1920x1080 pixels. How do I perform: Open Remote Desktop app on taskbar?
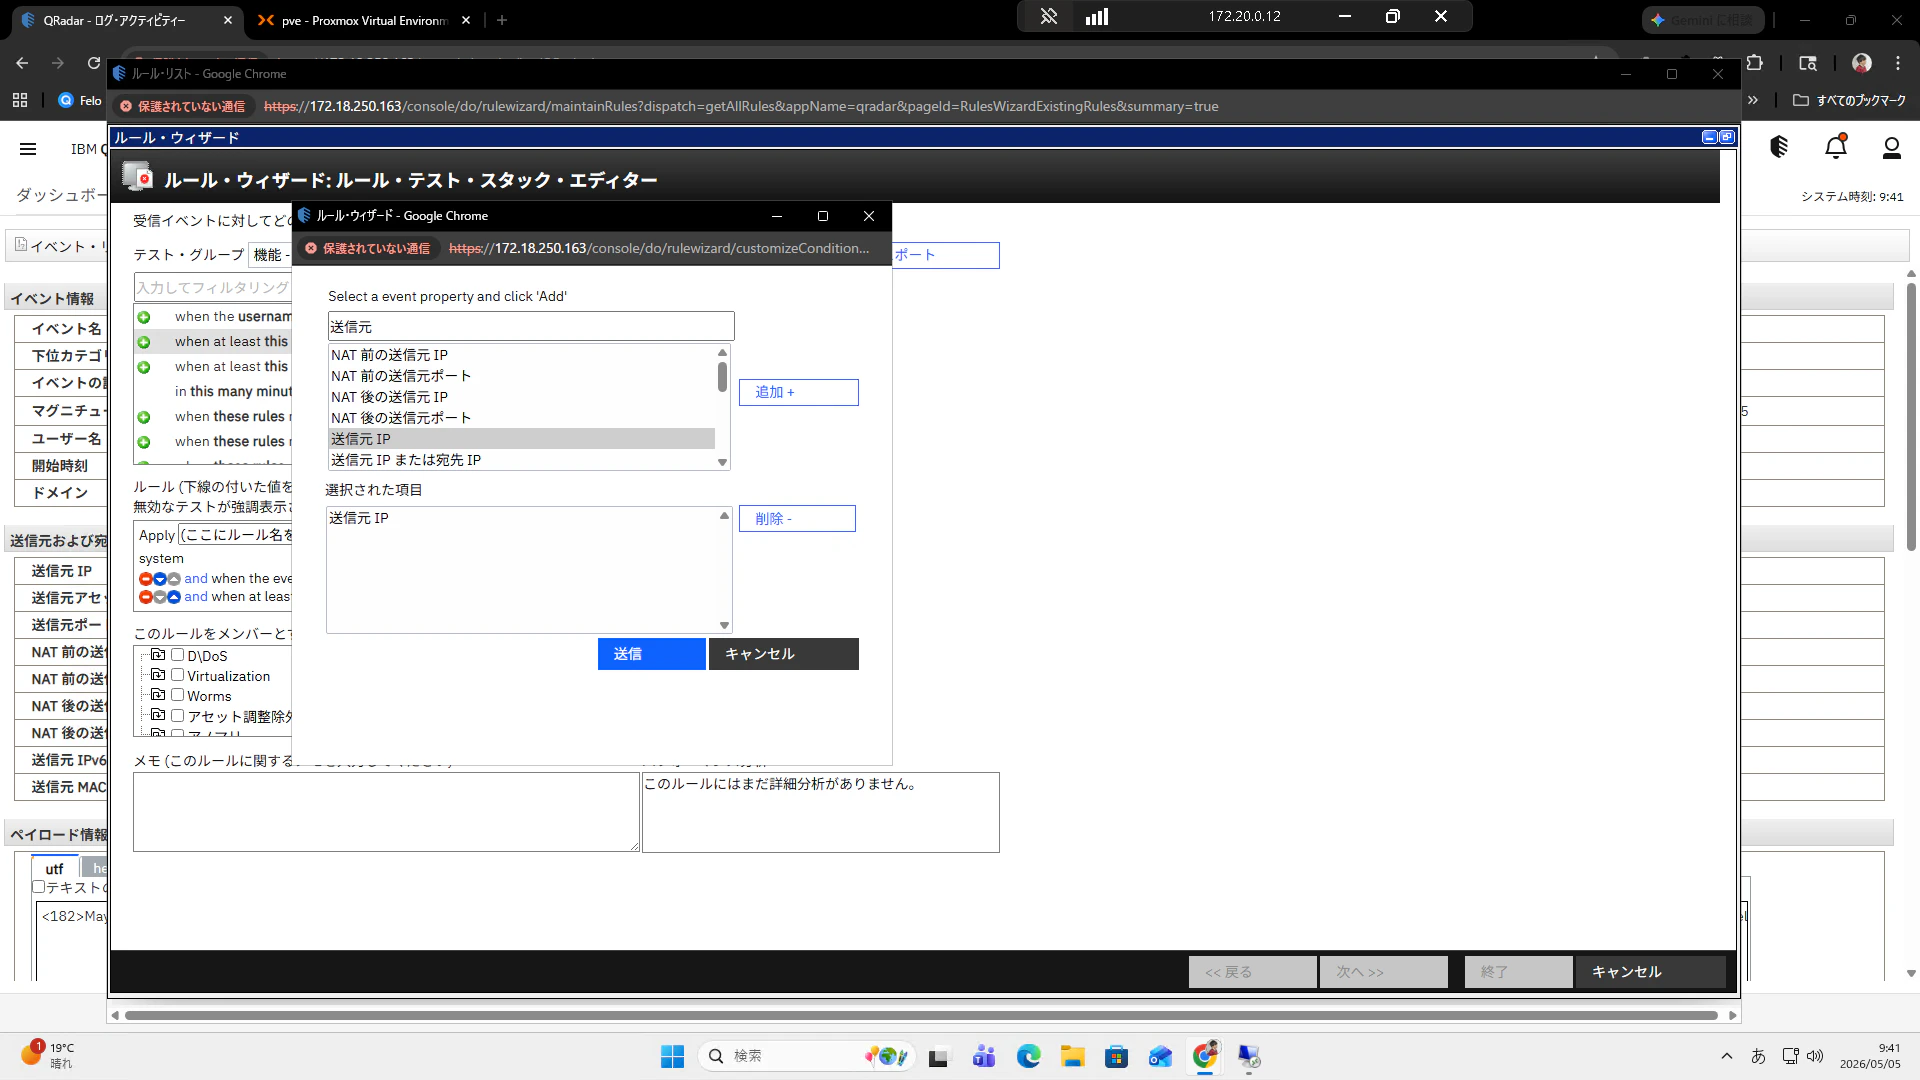(1249, 1056)
